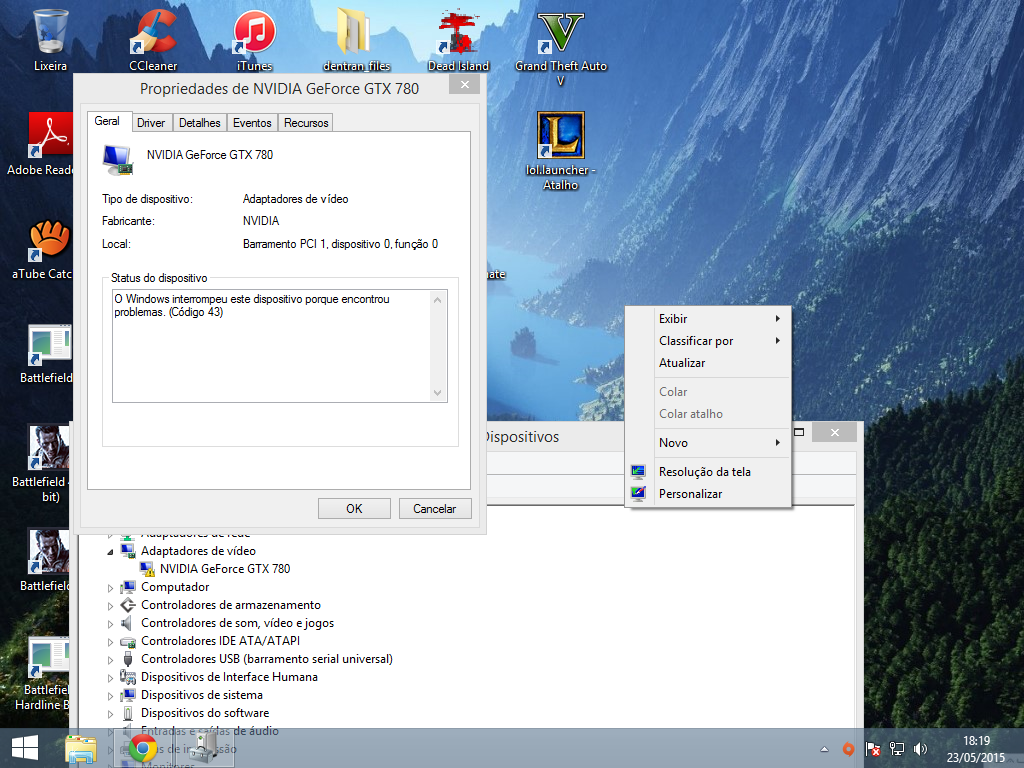The image size is (1024, 768).
Task: Maximize the Device Manager window
Action: (799, 432)
